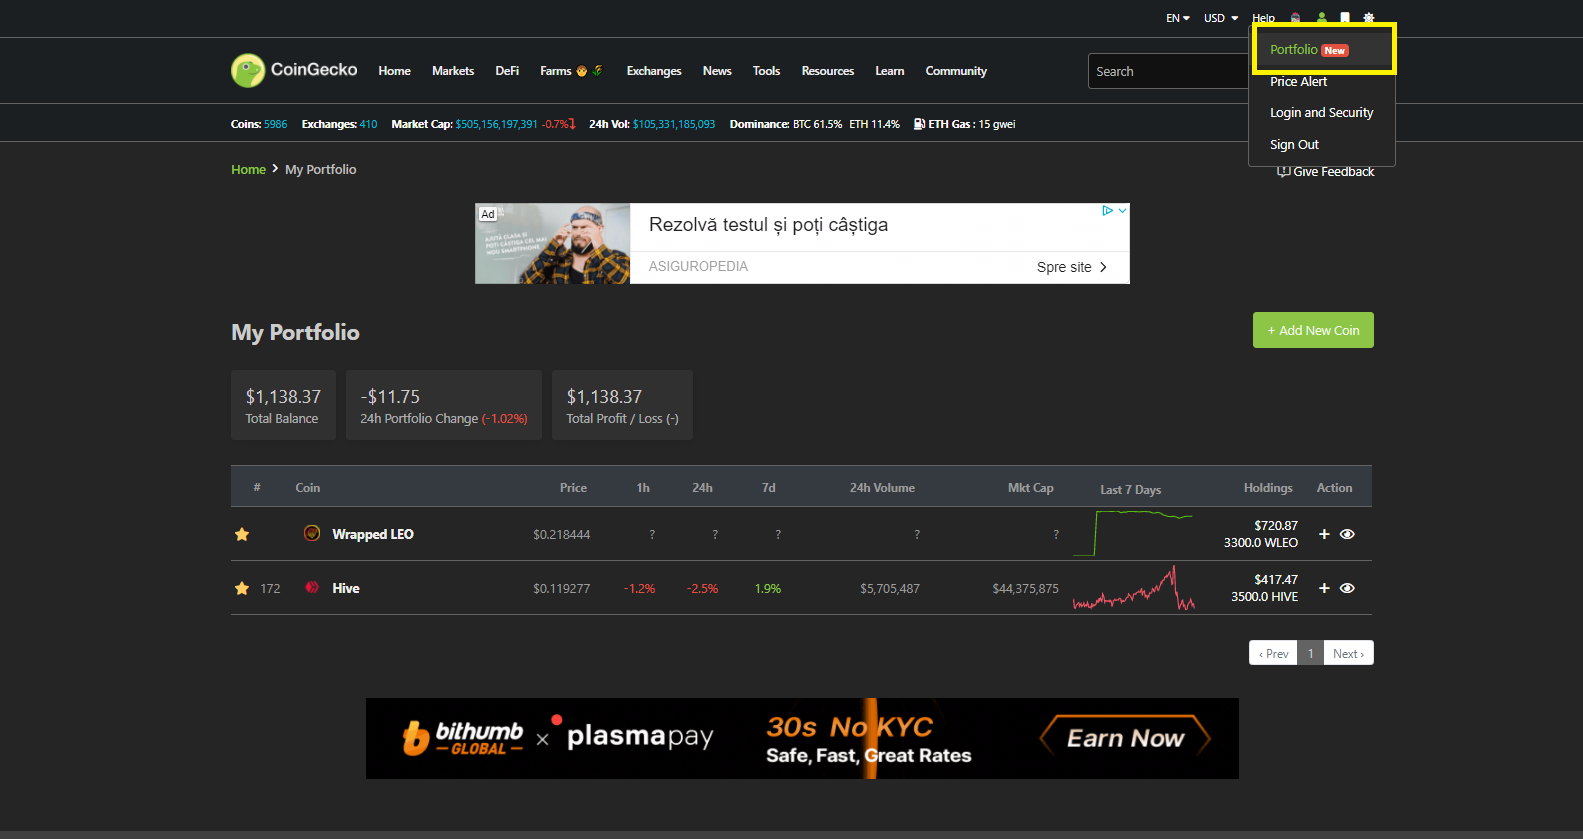This screenshot has width=1583, height=839.
Task: Click the Hive coin logo
Action: (312, 587)
